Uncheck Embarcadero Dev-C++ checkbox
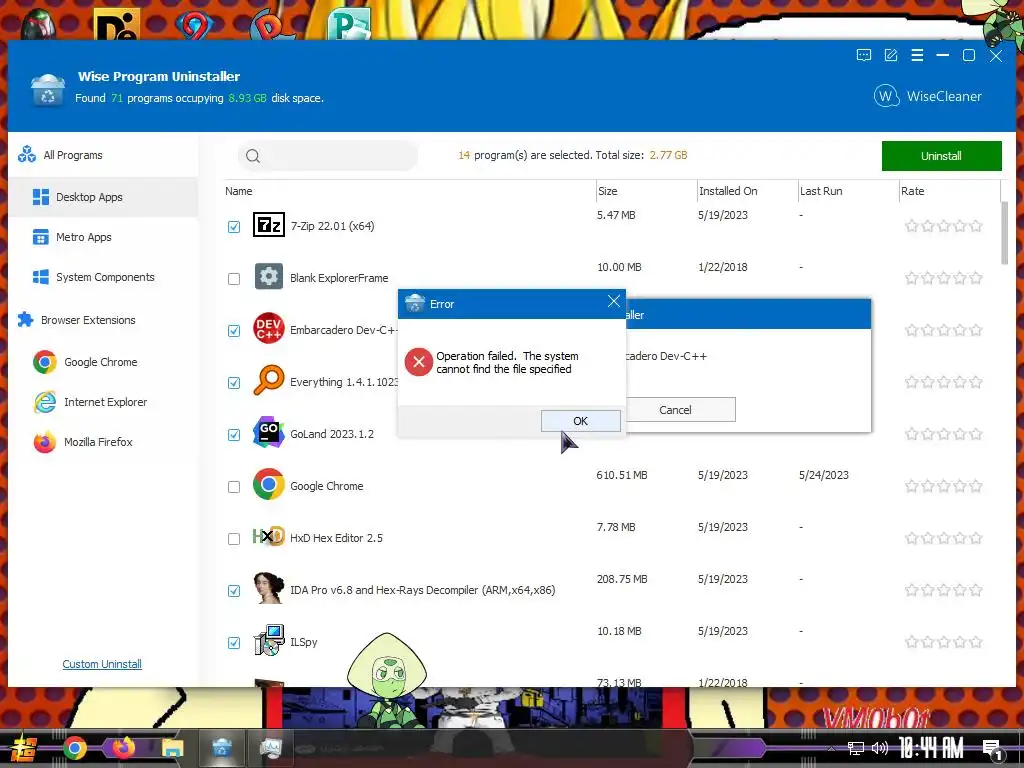The height and width of the screenshot is (768, 1024). pyautogui.click(x=234, y=330)
